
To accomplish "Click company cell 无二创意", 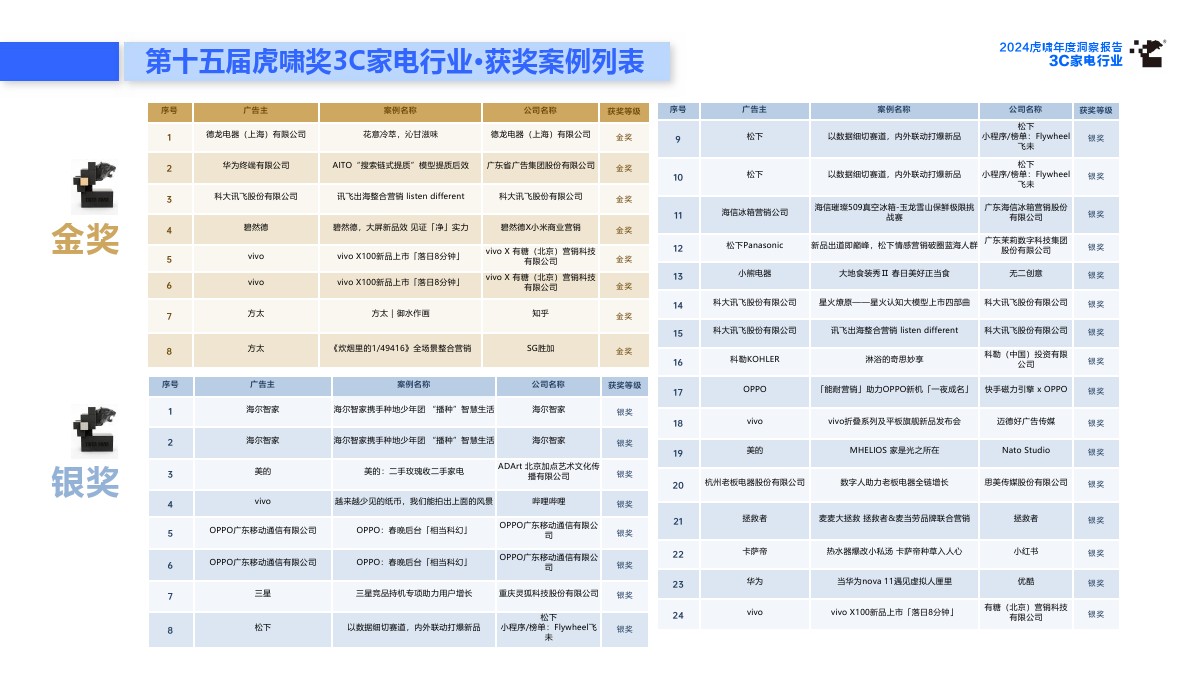I will click(1025, 274).
